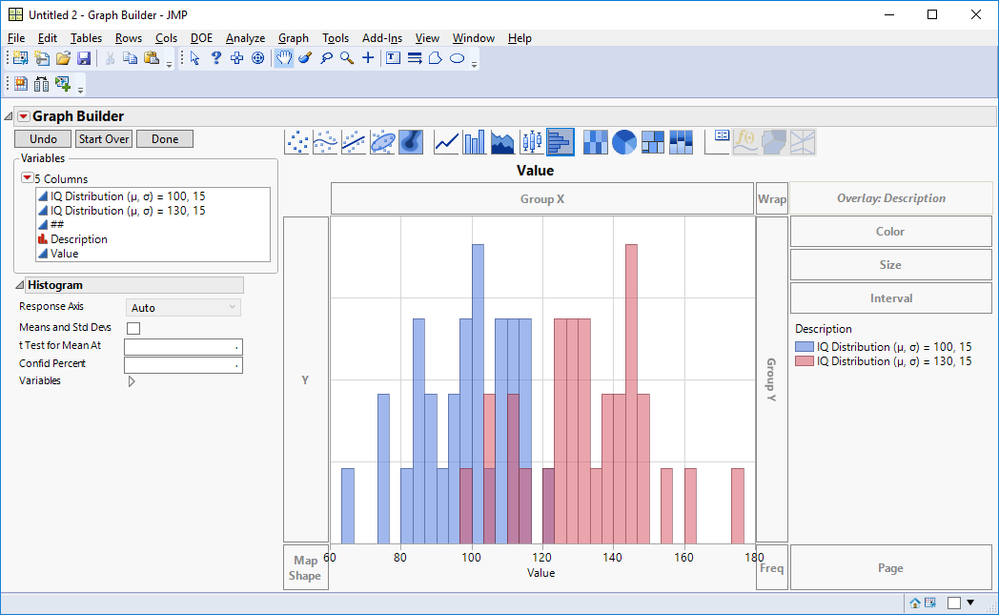The image size is (999, 615).
Task: Open the Graph Builder red triangle menu
Action: [x=24, y=116]
